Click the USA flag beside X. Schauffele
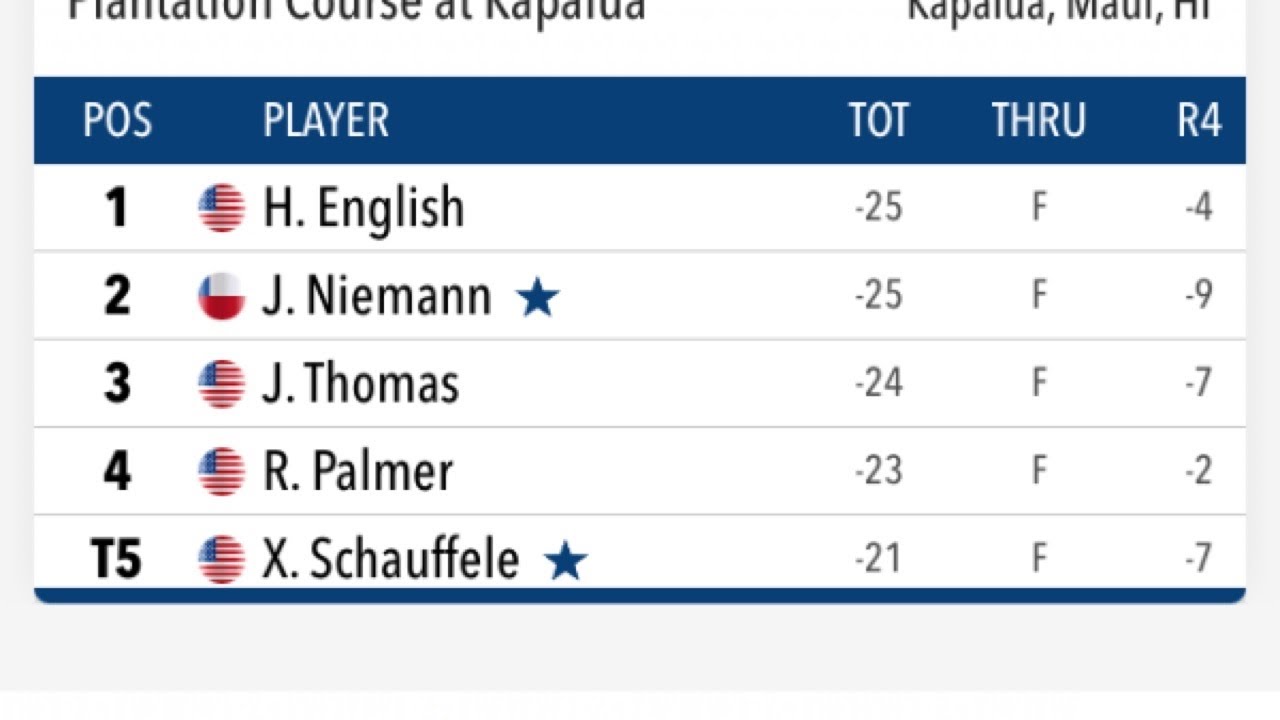 coord(221,559)
